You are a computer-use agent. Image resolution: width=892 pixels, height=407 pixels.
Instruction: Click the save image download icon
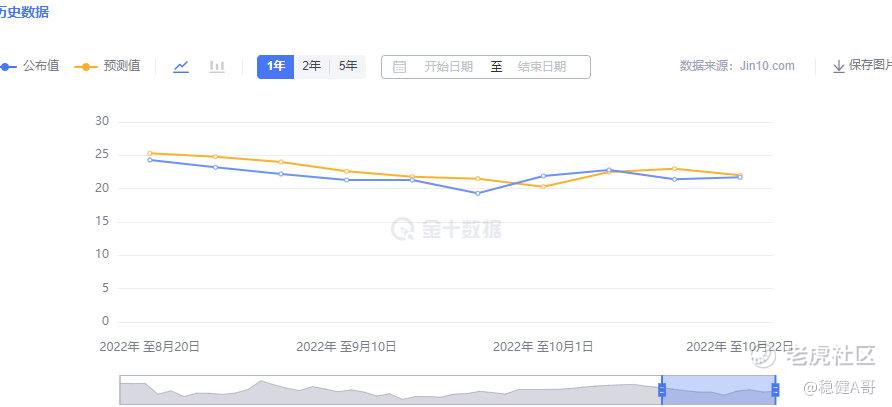point(839,67)
